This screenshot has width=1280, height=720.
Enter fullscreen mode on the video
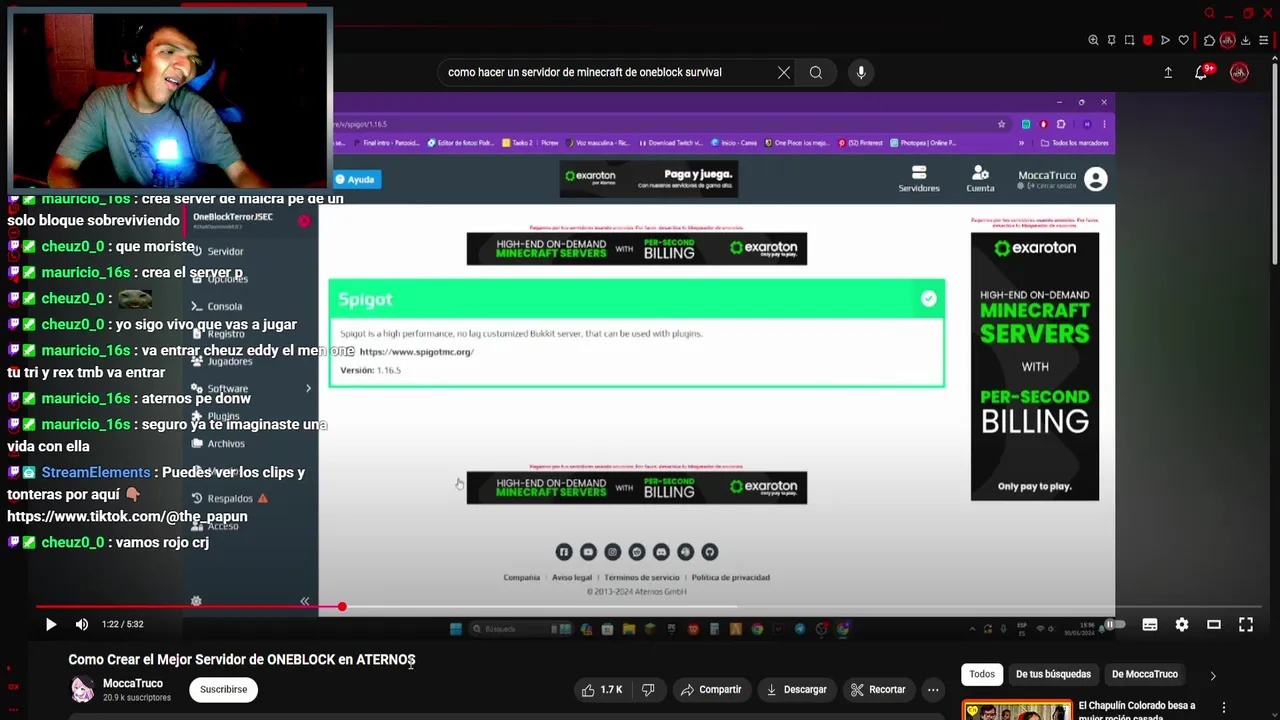coord(1246,624)
